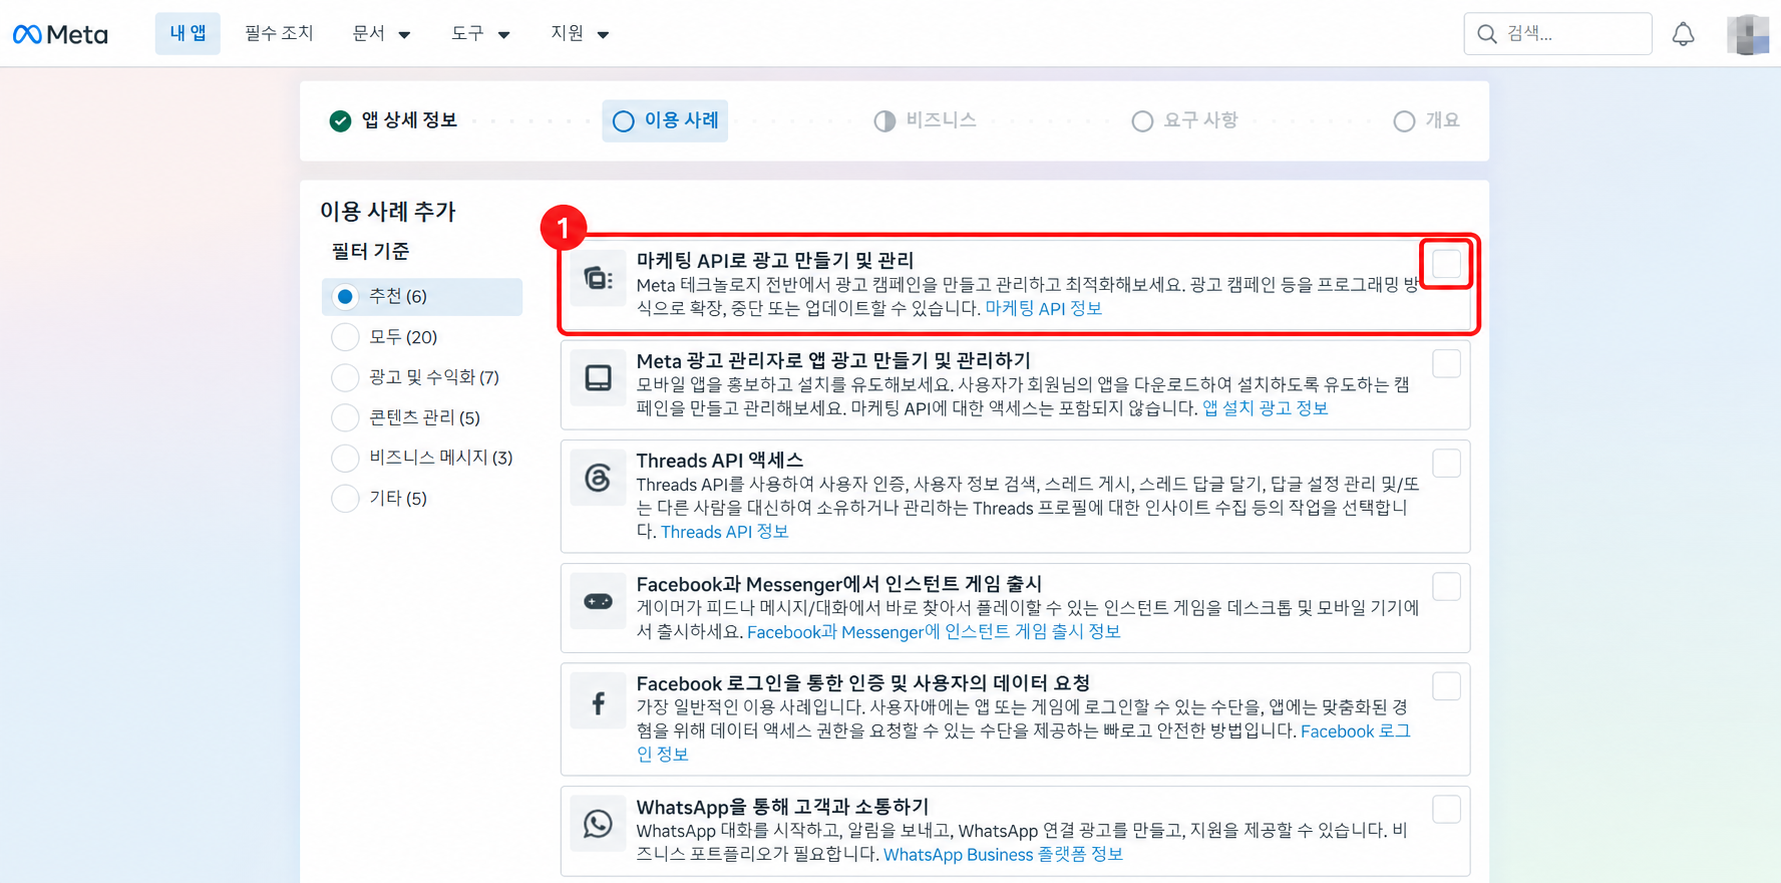Expand the 도구 dropdown menu

(480, 34)
